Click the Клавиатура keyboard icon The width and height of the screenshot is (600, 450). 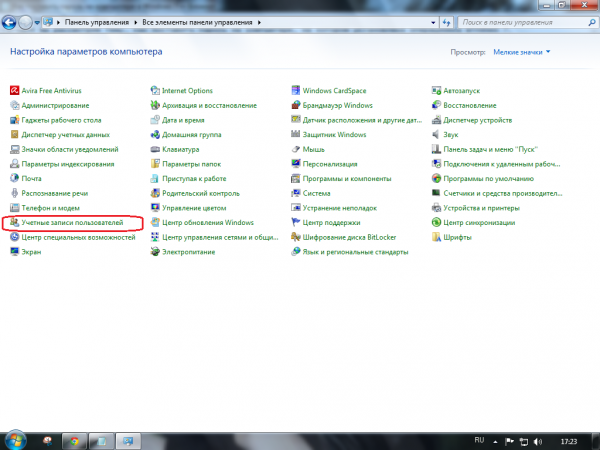coord(155,149)
